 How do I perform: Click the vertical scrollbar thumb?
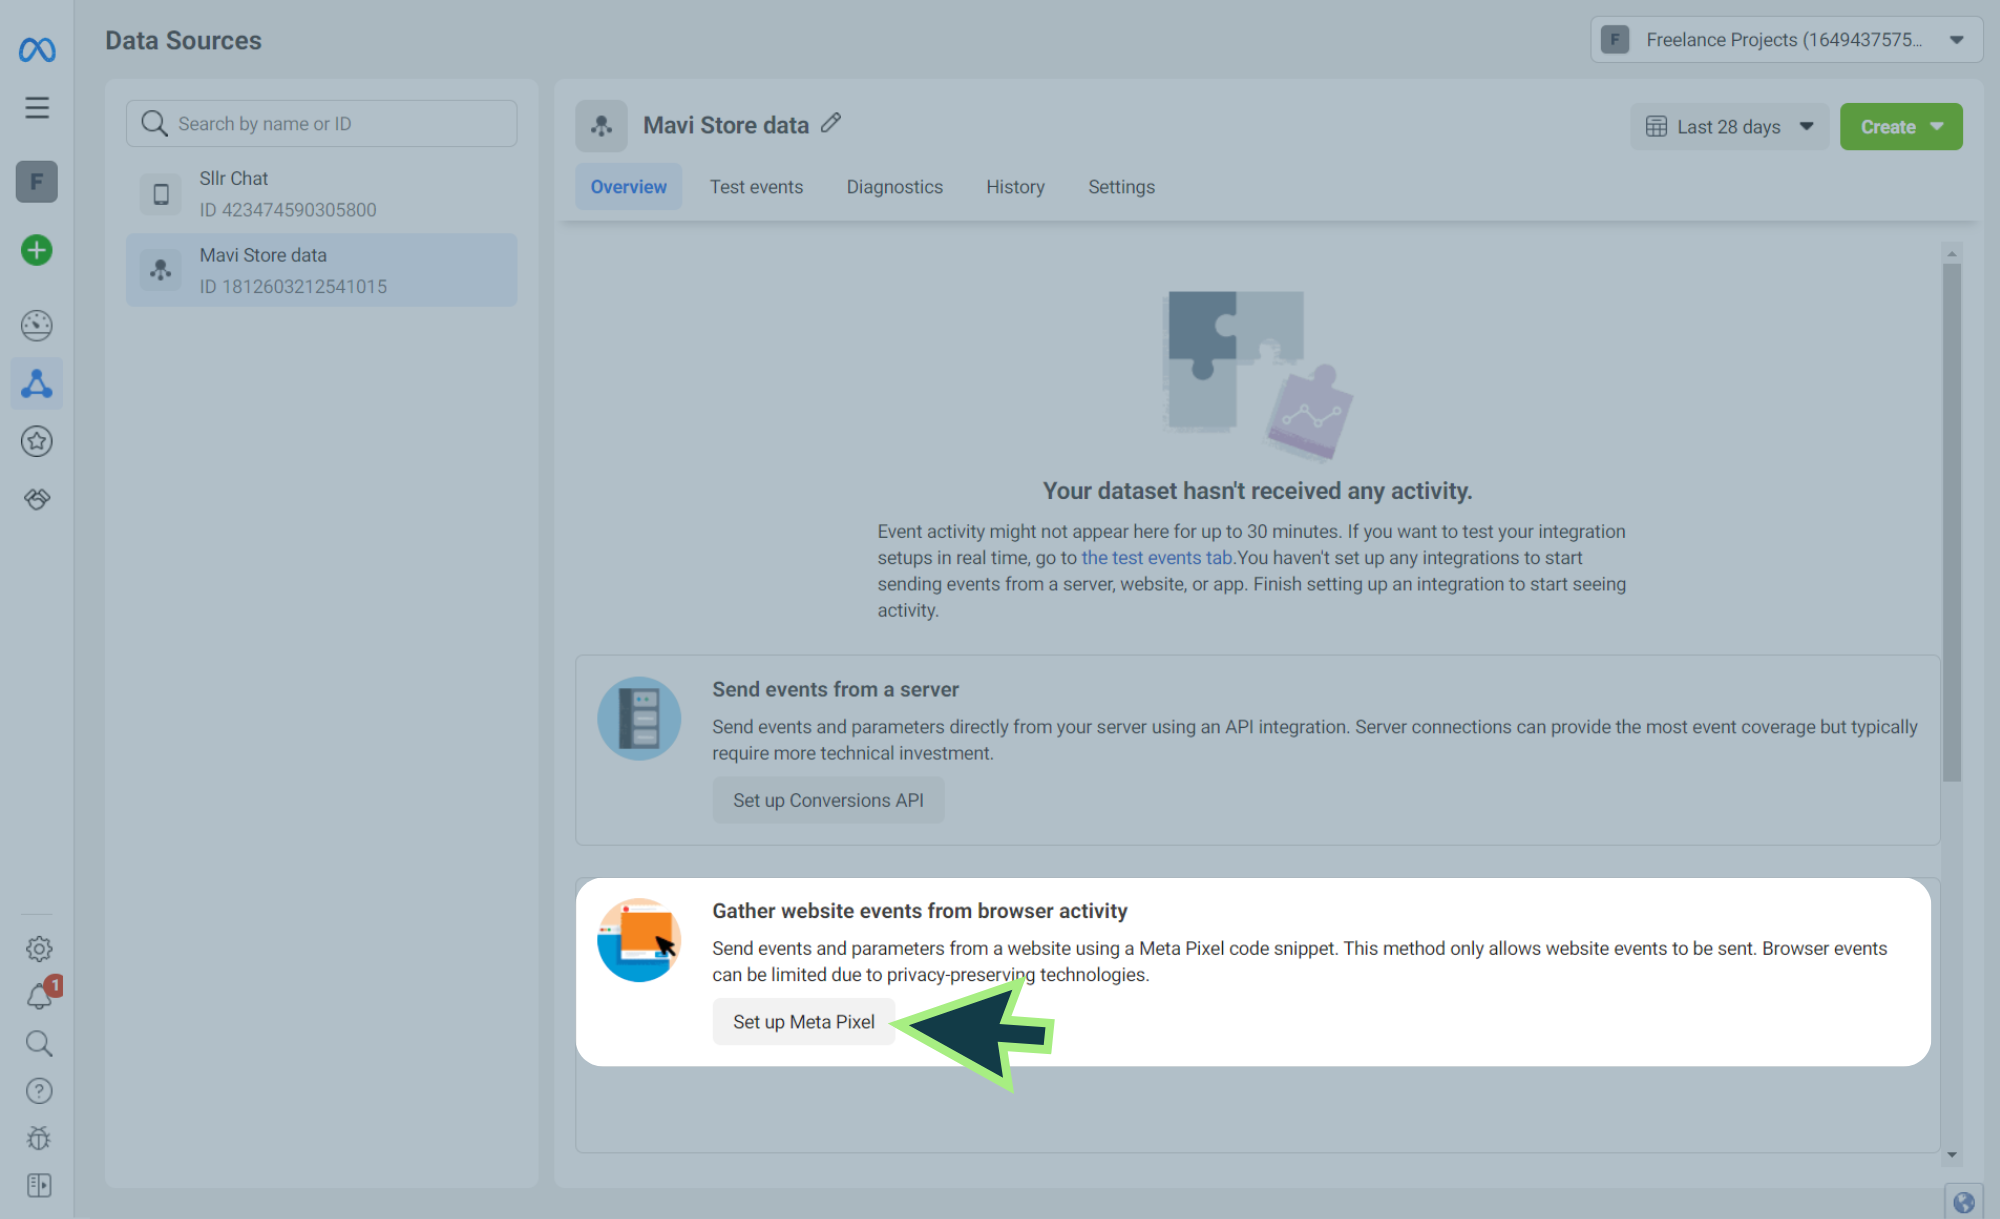pyautogui.click(x=1951, y=520)
